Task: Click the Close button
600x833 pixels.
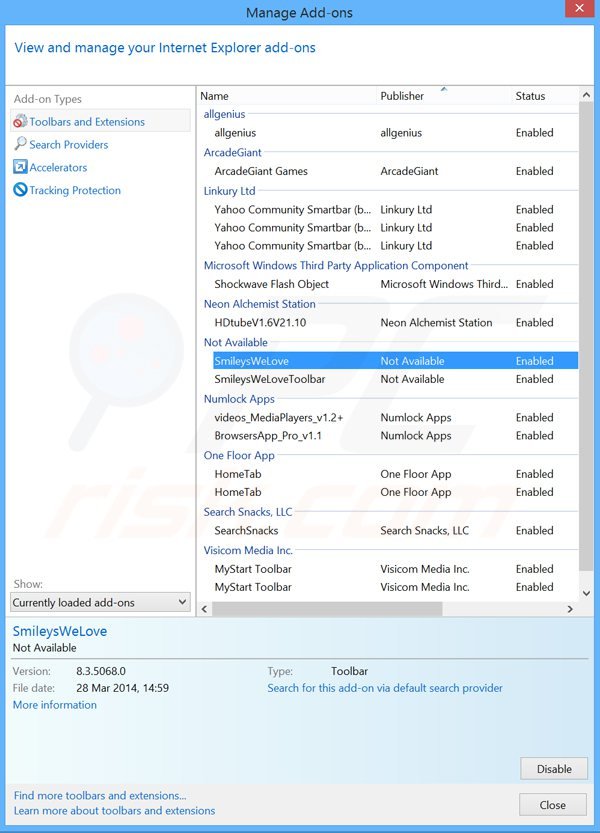Action: 553,805
